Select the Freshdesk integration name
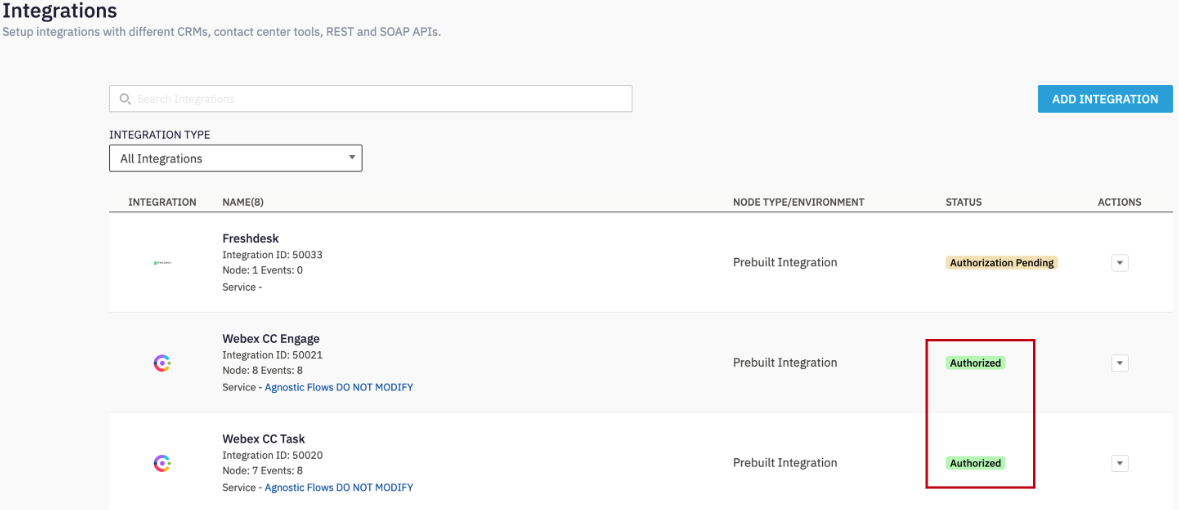This screenshot has width=1179, height=510. [250, 238]
